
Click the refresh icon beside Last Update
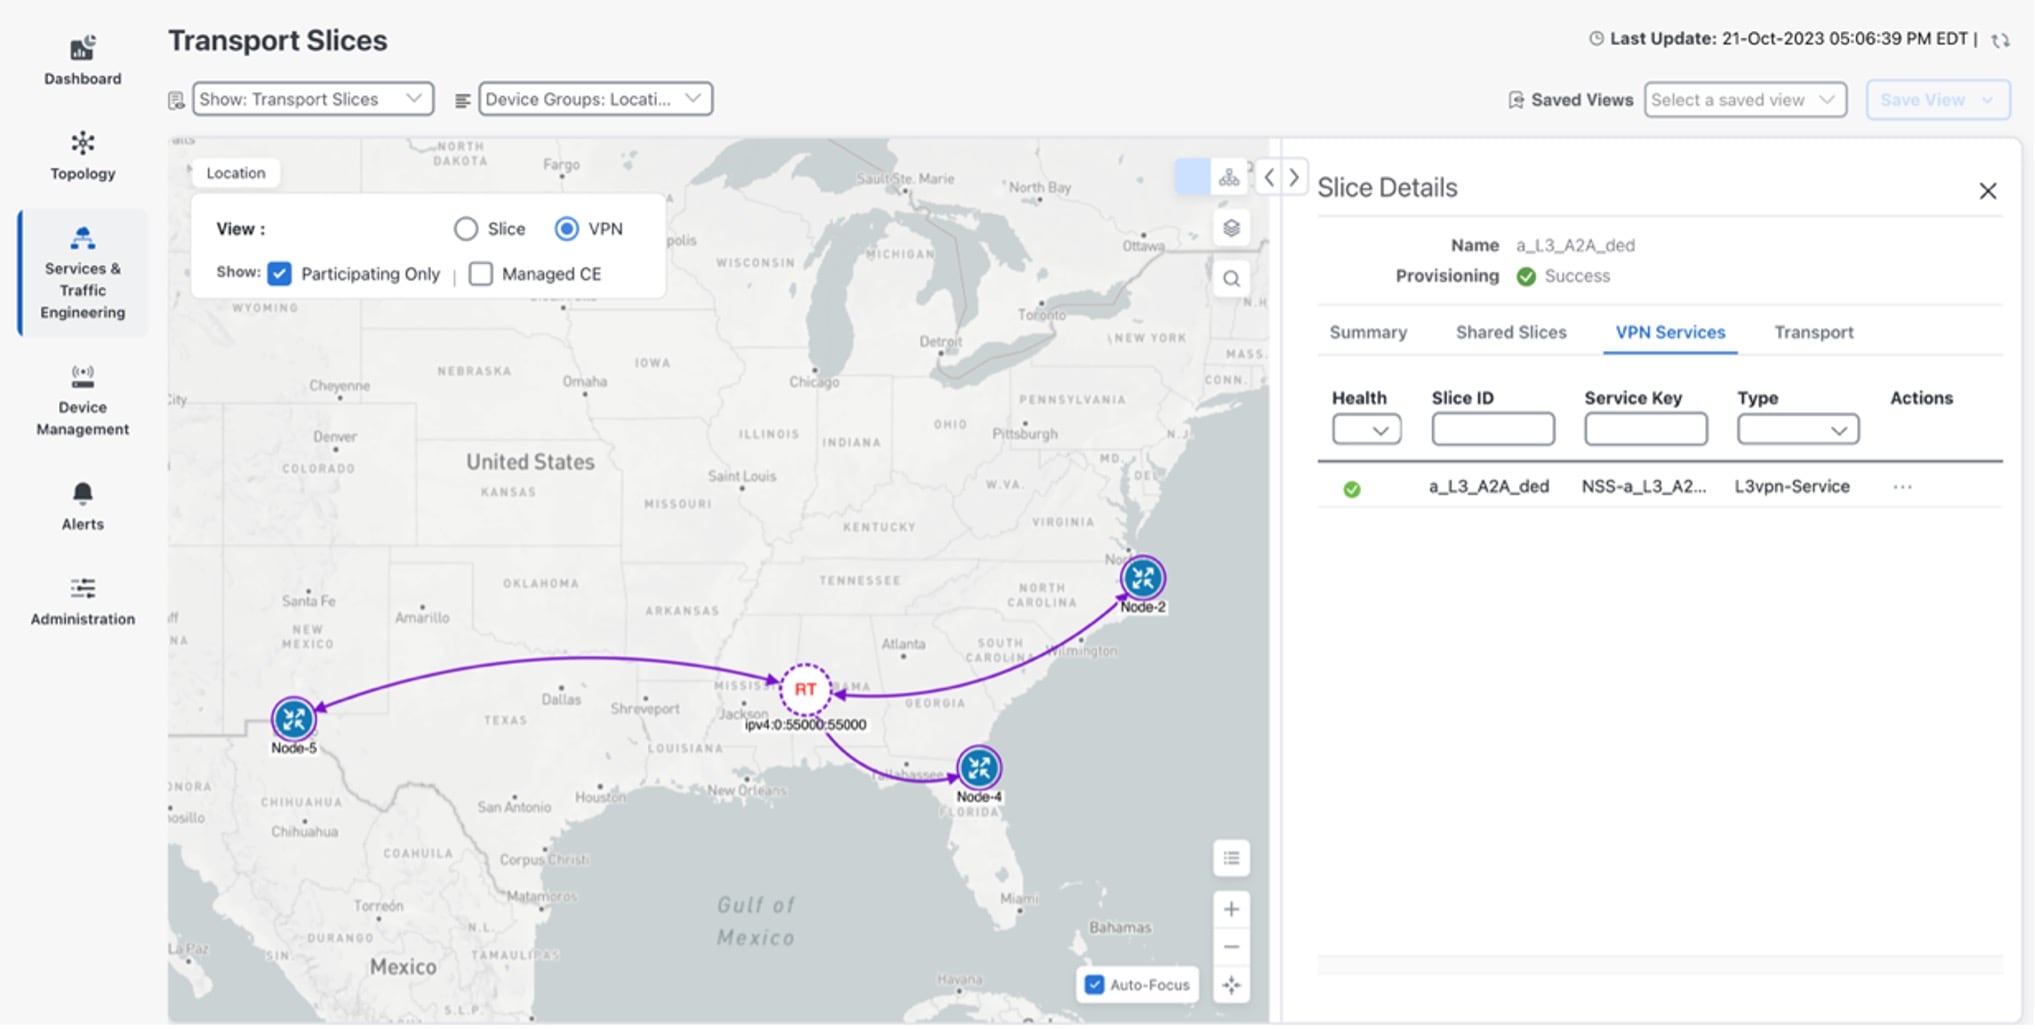(2000, 40)
